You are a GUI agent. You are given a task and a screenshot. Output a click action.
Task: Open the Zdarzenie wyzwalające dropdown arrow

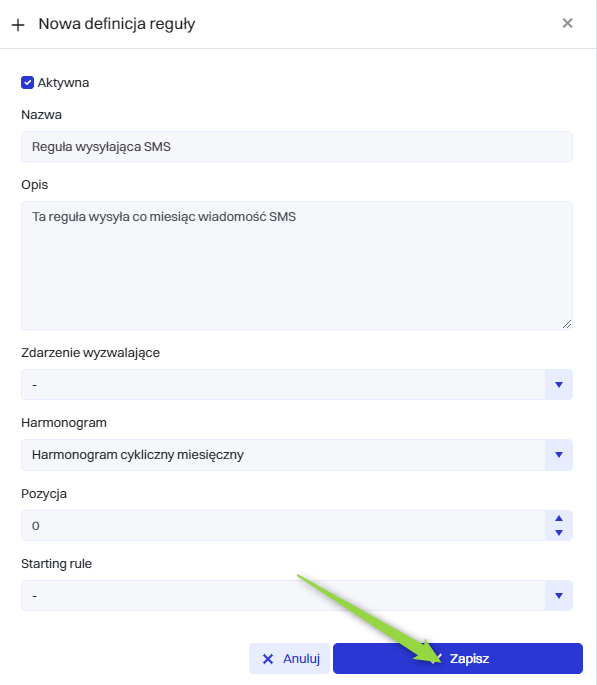point(559,384)
